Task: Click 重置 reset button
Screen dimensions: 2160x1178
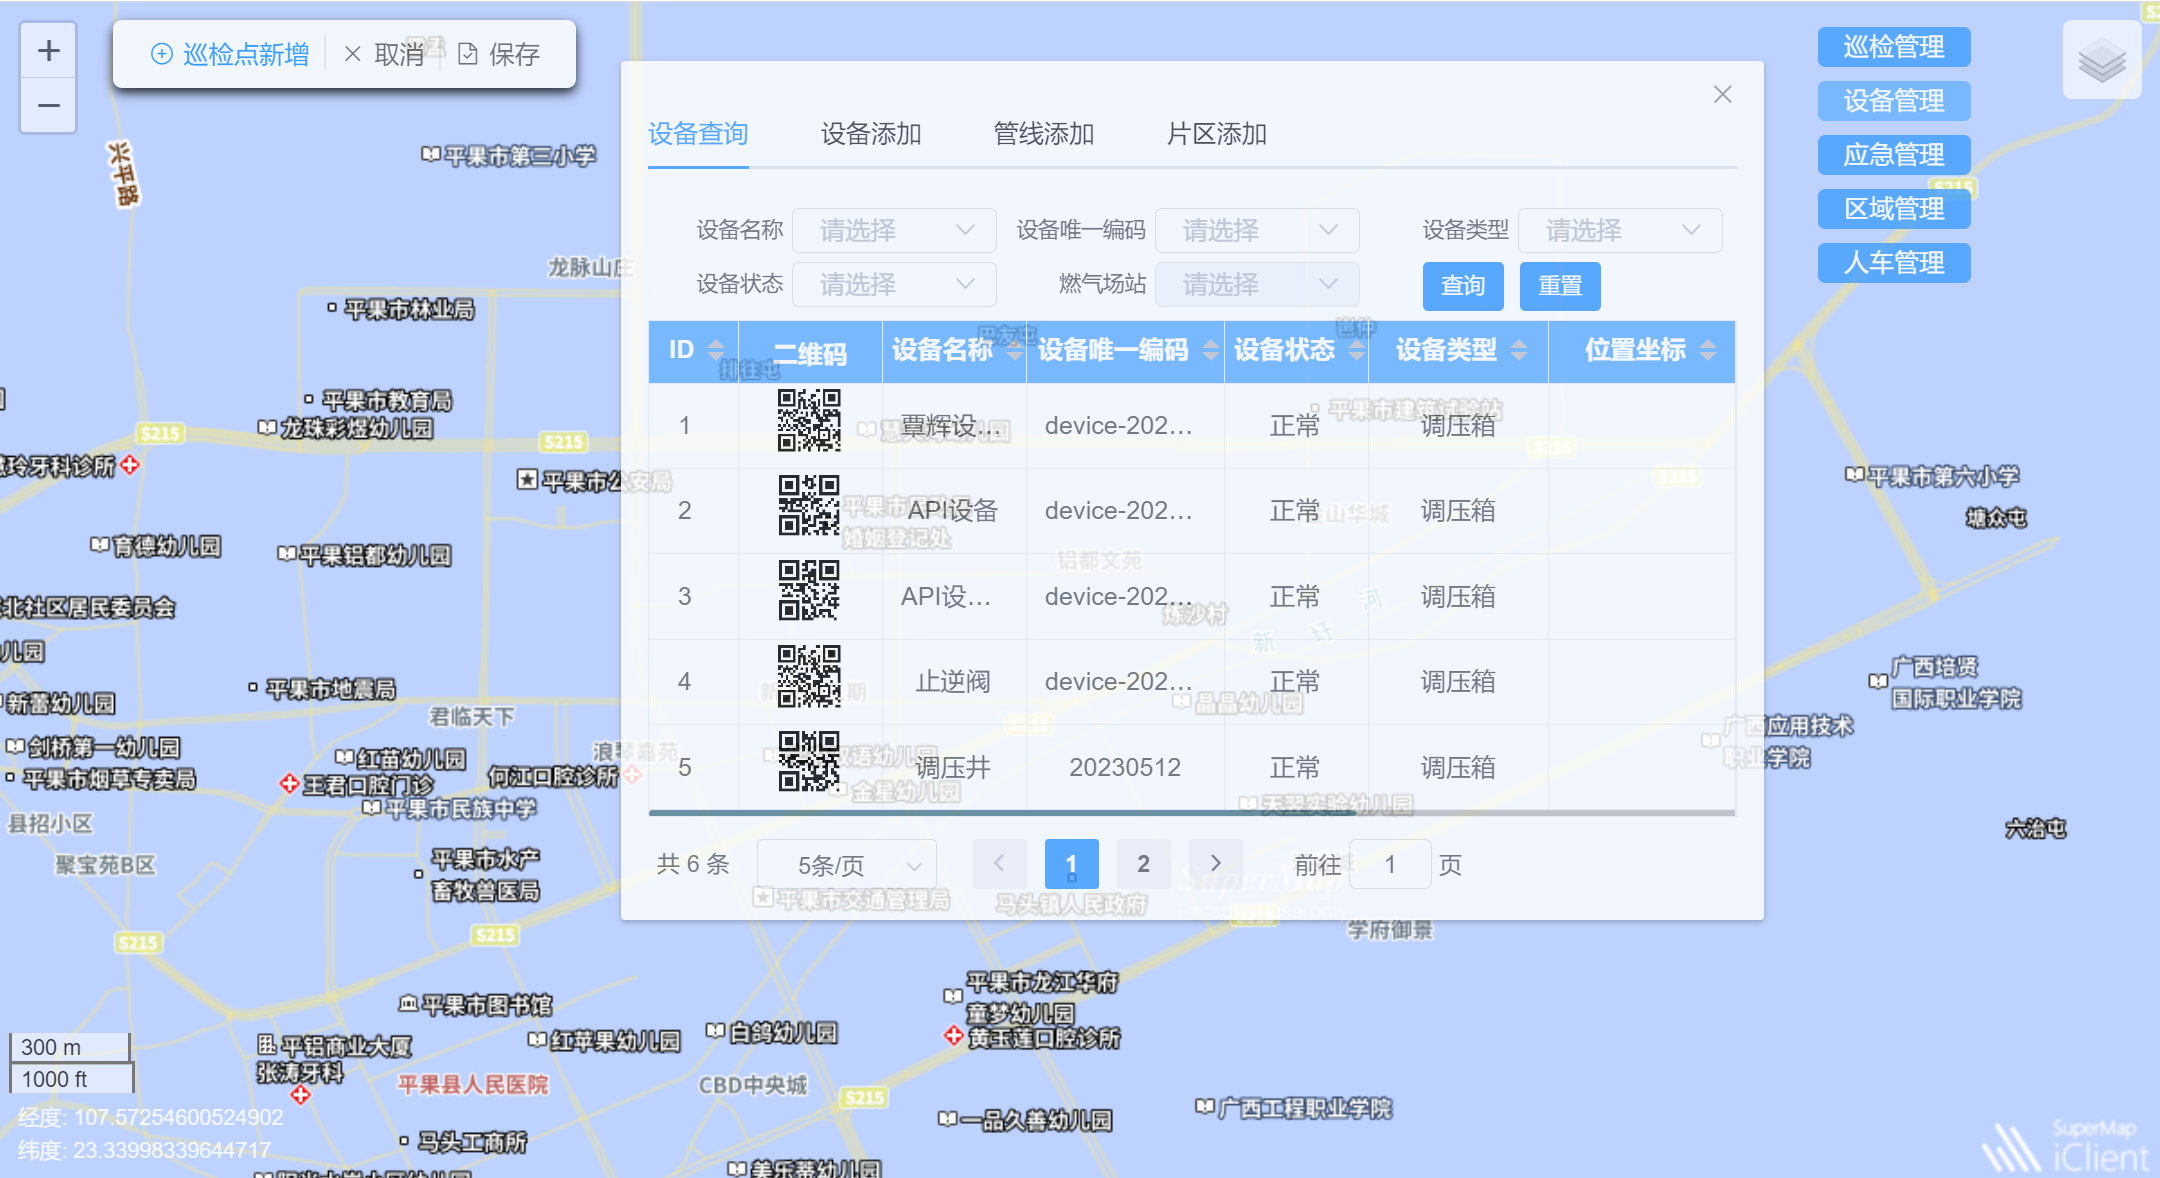Action: [x=1560, y=286]
